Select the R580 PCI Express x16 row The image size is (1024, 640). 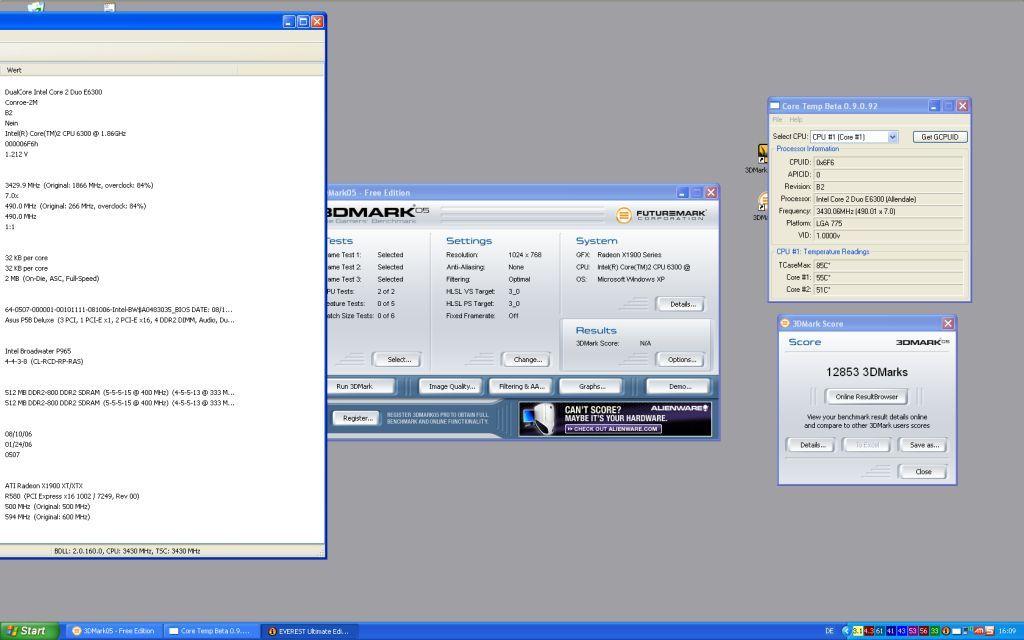coord(72,496)
